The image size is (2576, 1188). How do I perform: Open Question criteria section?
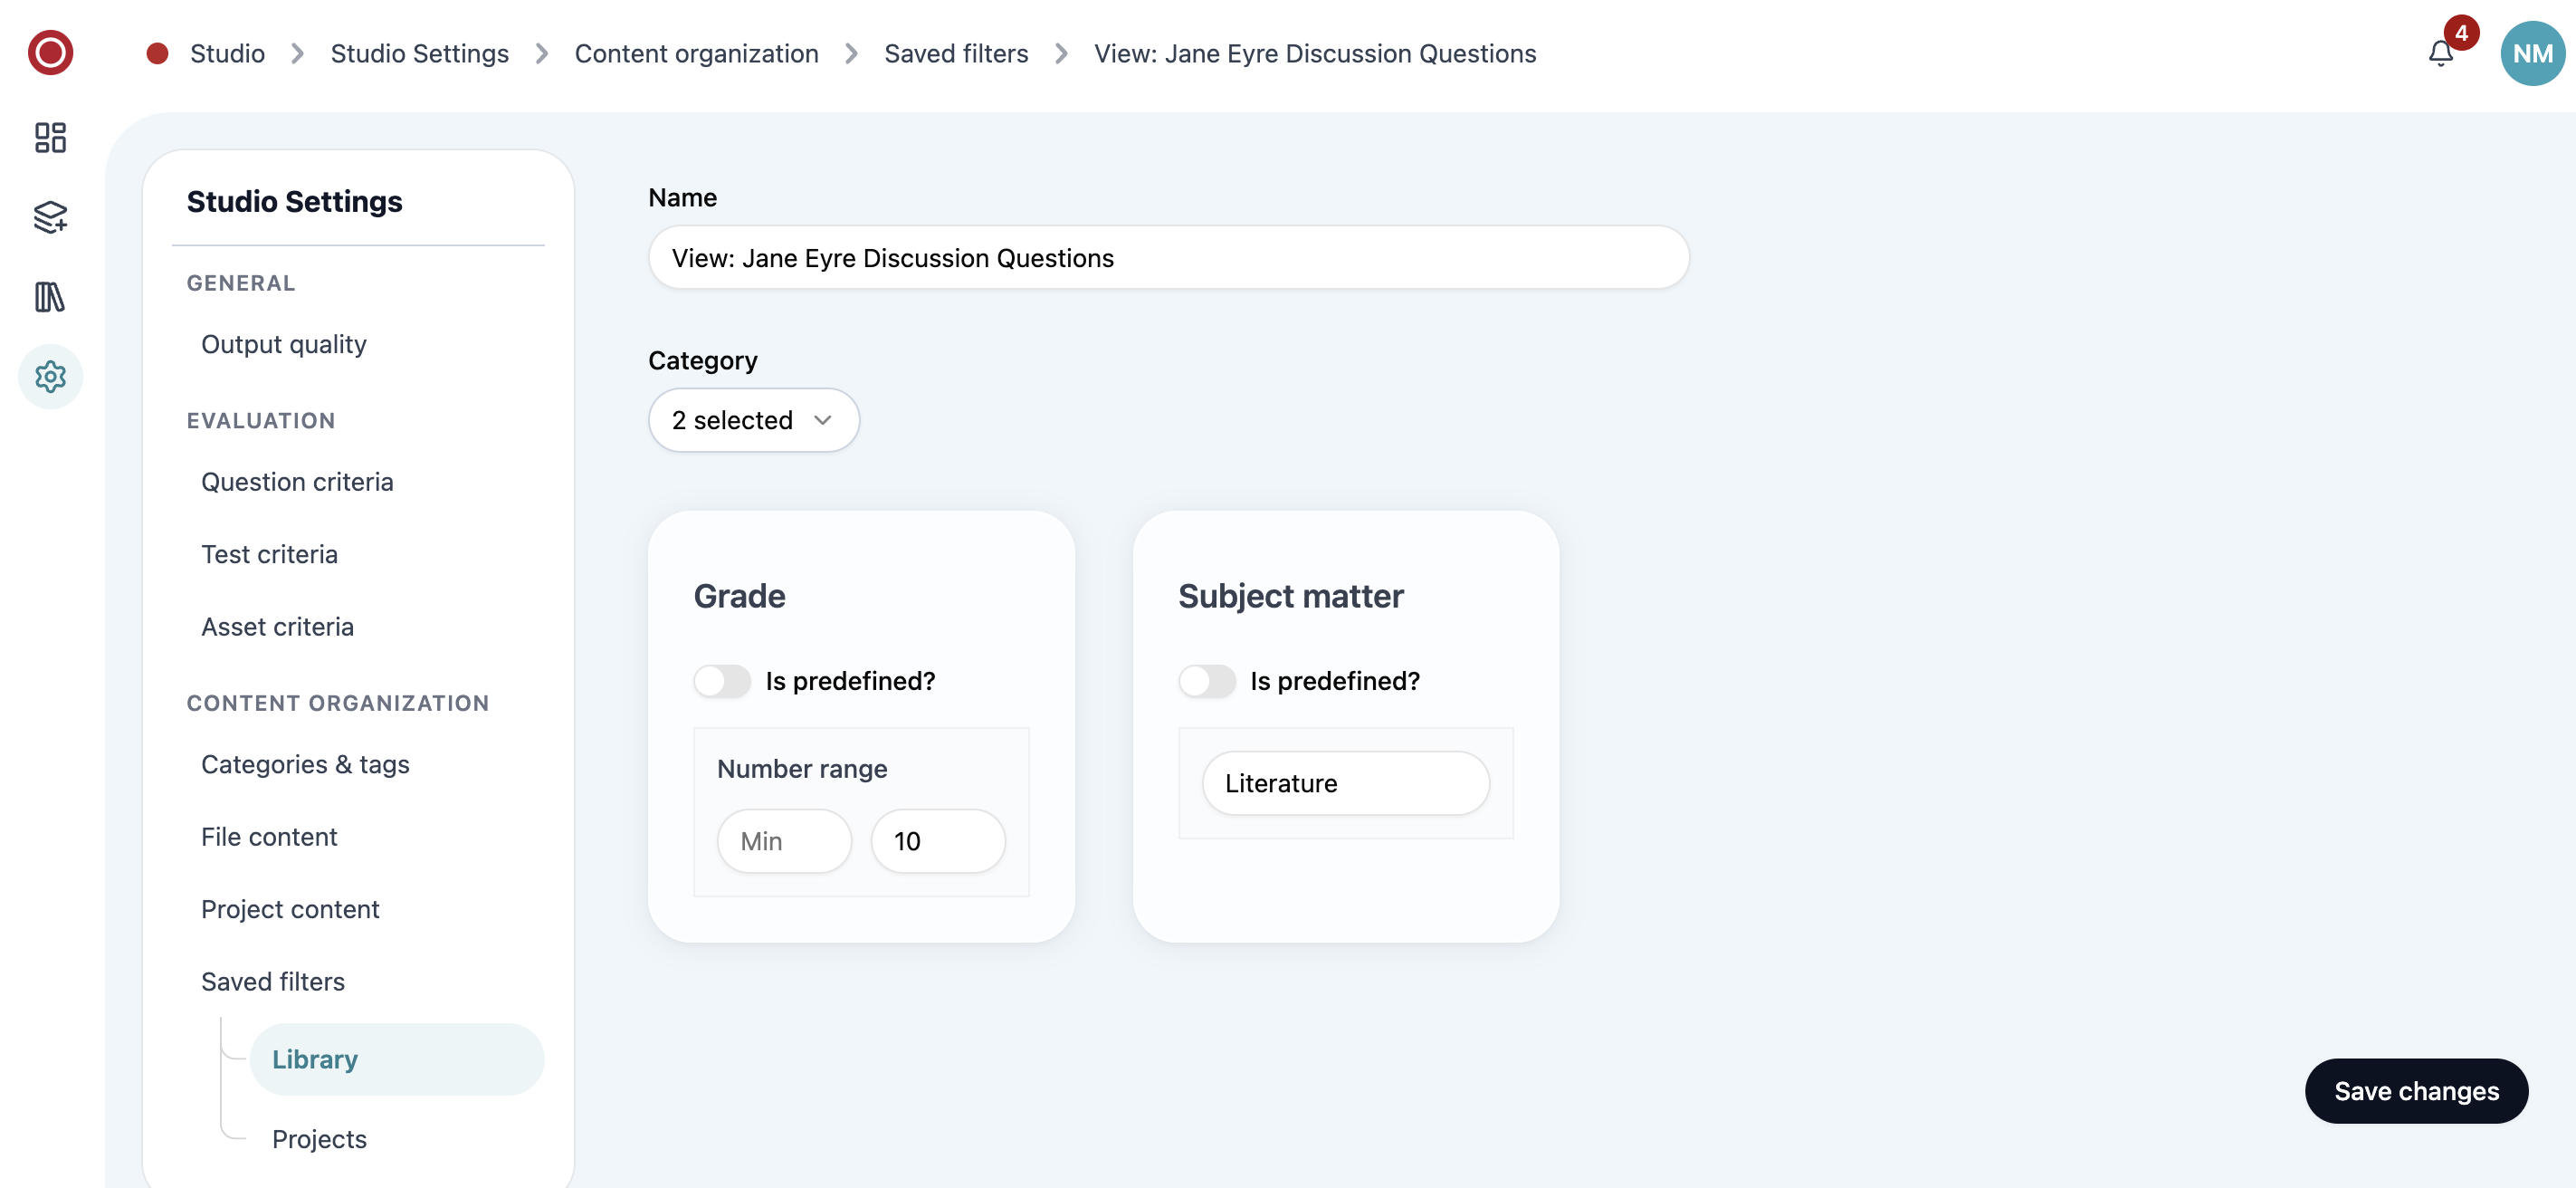click(x=297, y=482)
